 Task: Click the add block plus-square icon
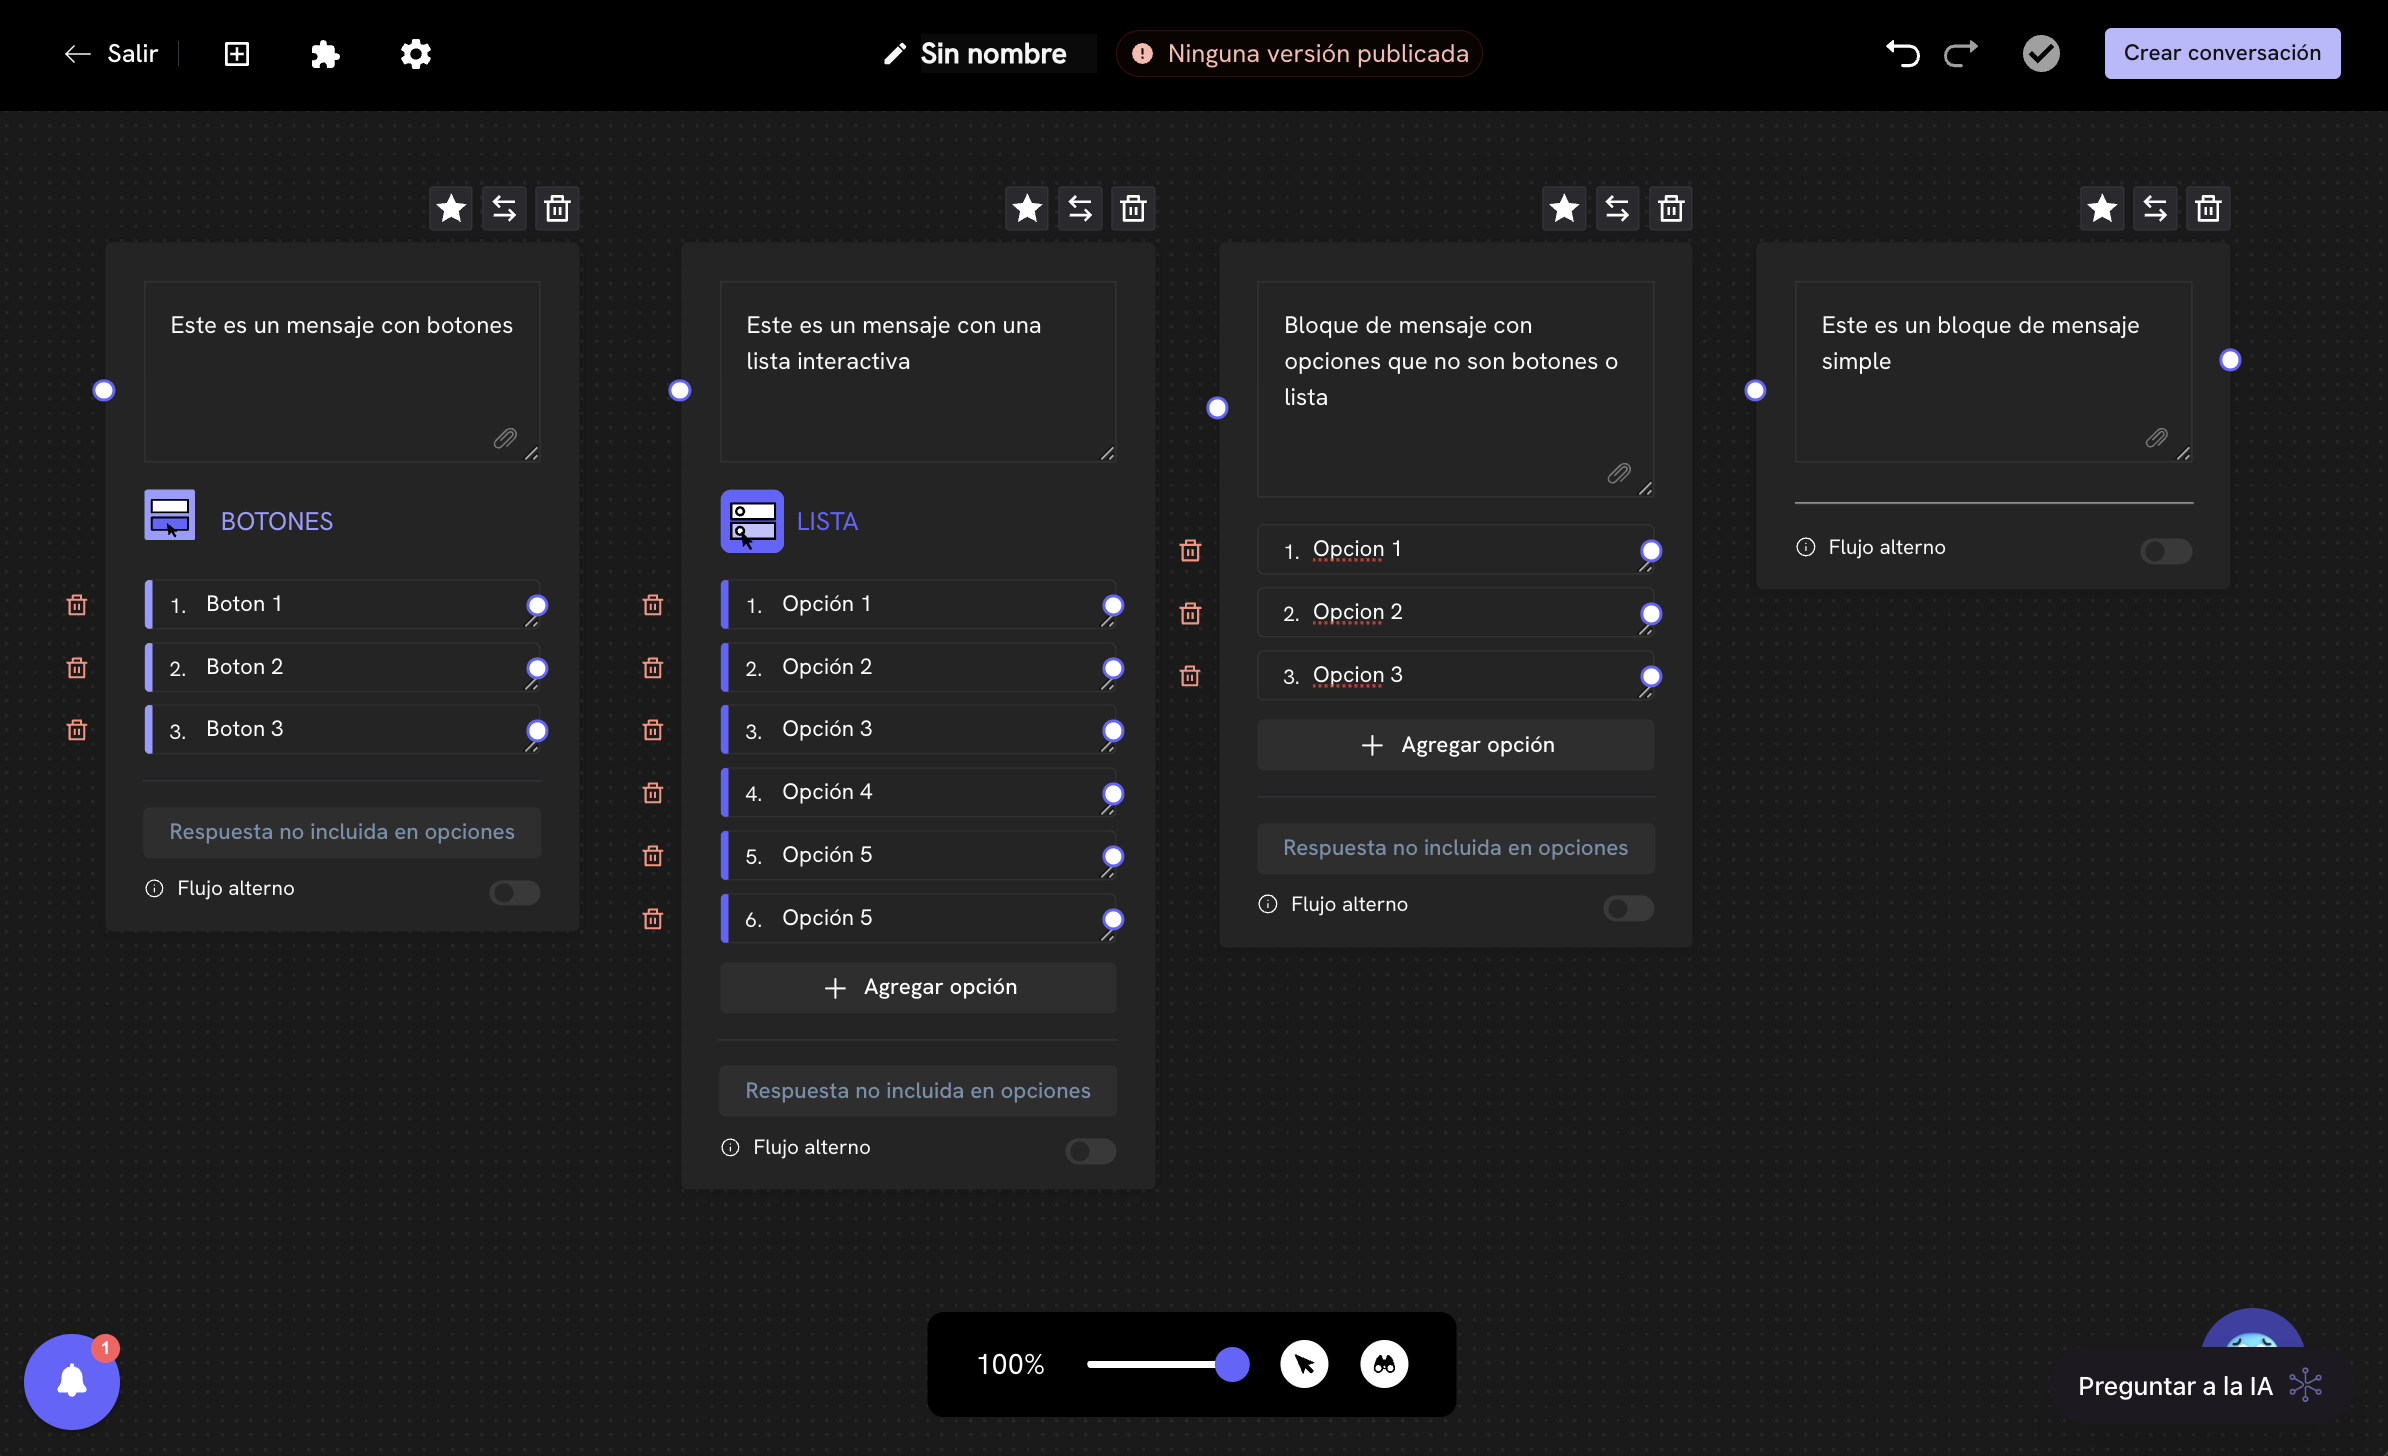tap(237, 54)
